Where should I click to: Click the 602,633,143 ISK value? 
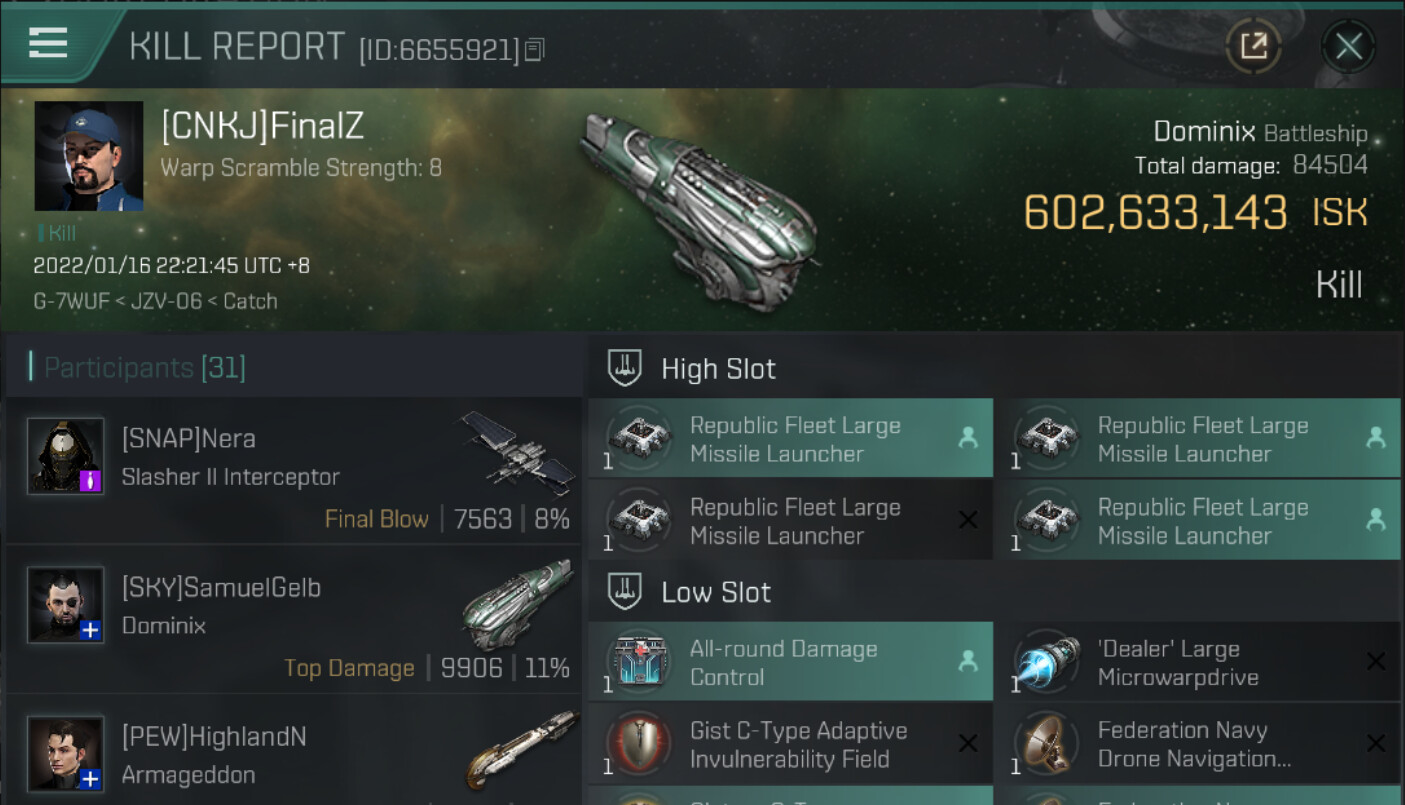[1155, 213]
